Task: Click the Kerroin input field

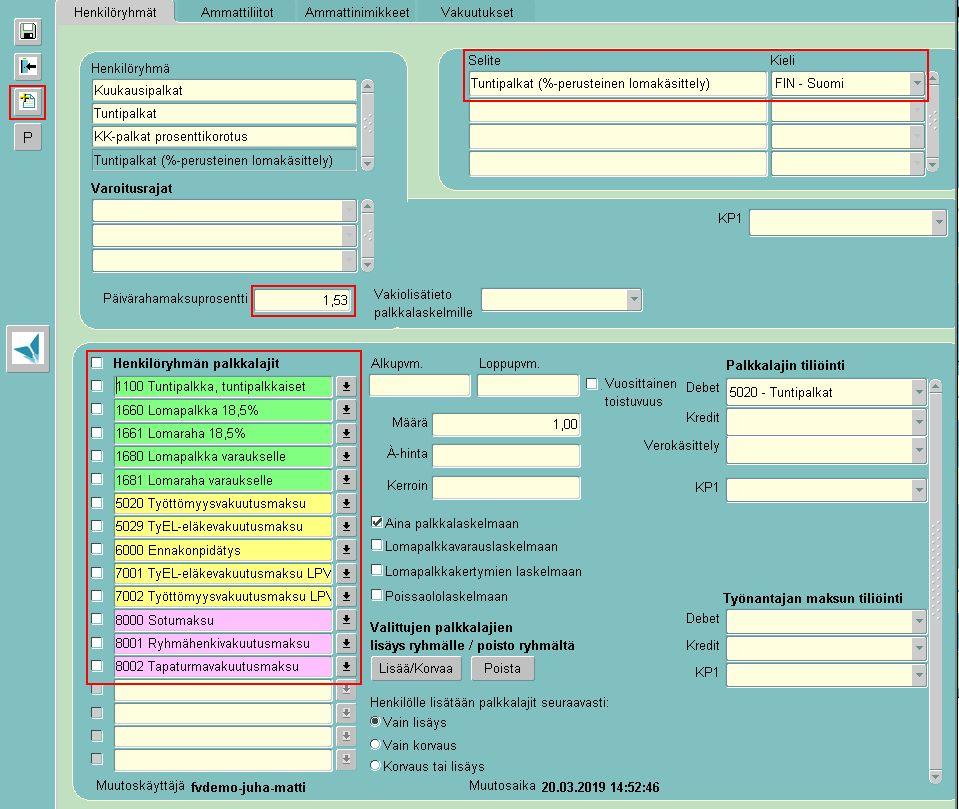Action: click(506, 487)
